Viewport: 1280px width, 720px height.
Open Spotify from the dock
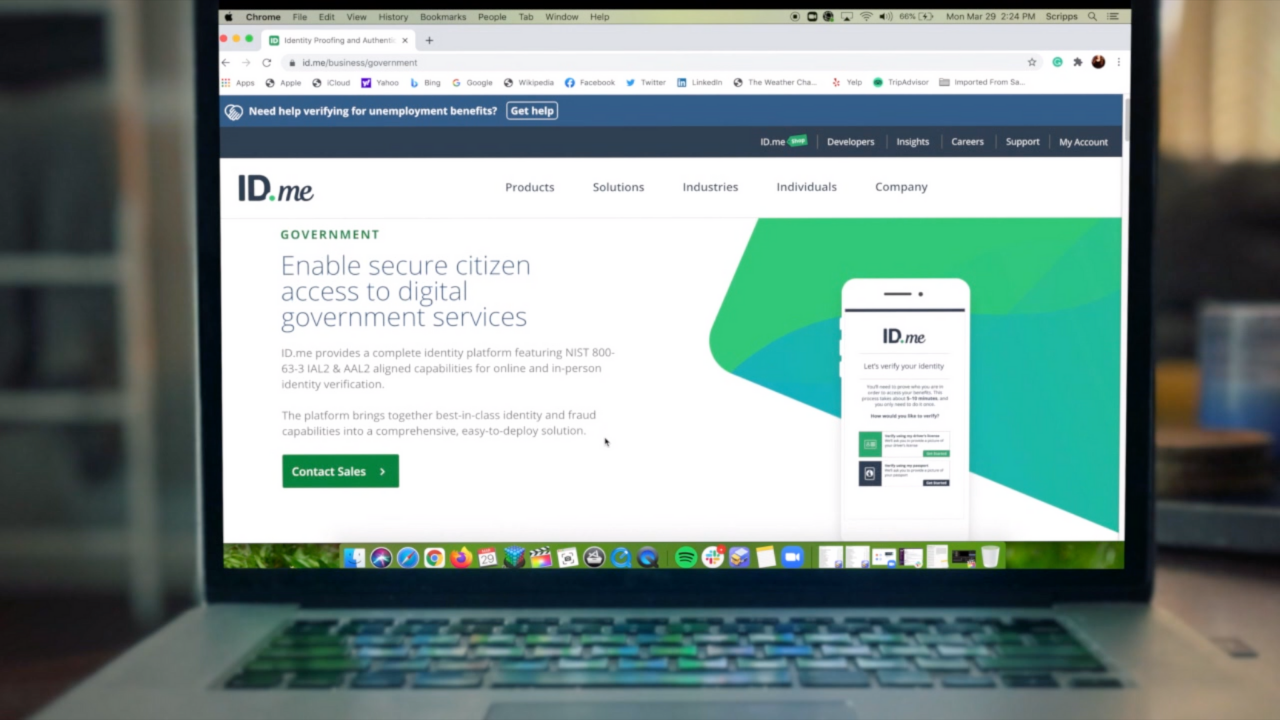[x=686, y=557]
